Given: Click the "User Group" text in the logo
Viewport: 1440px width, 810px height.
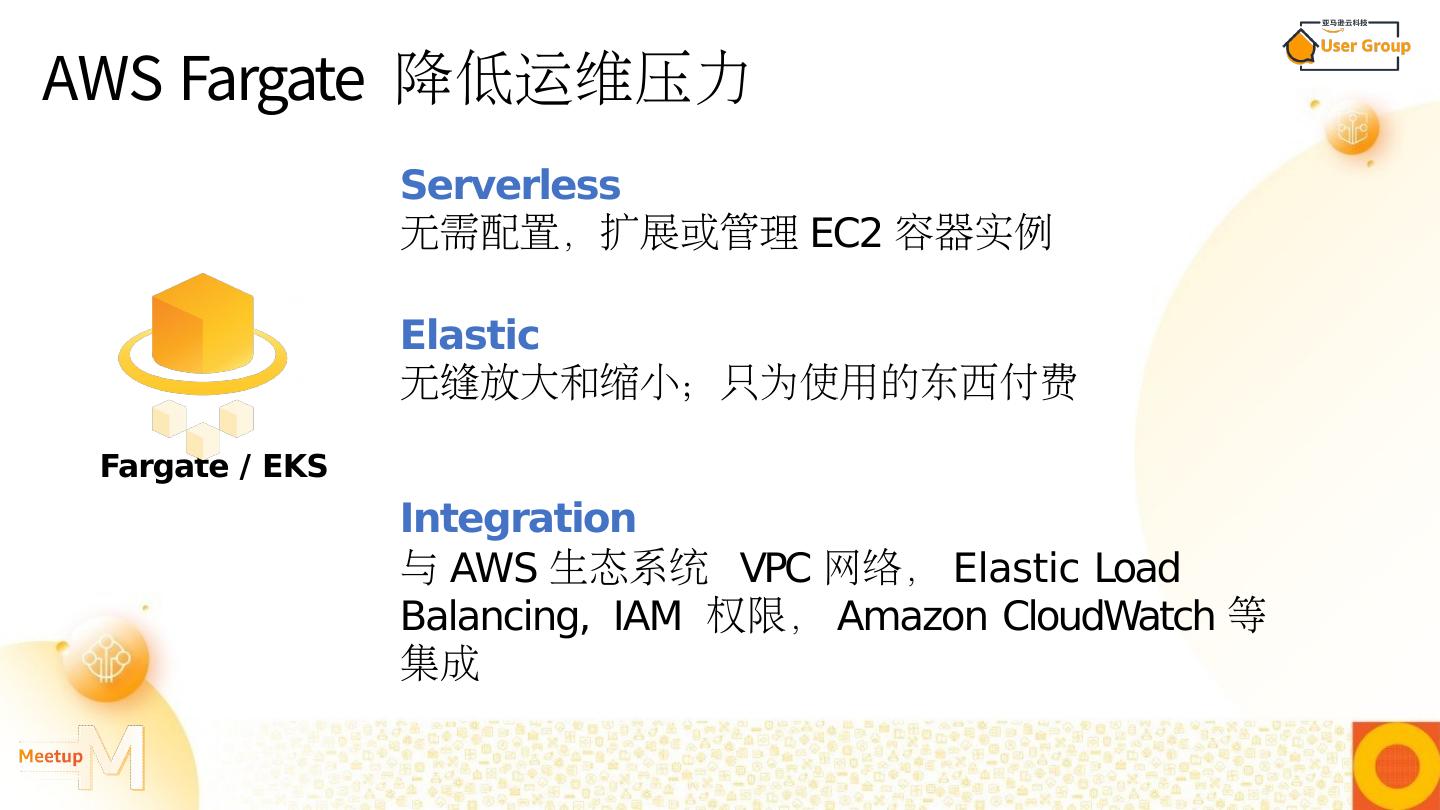Looking at the screenshot, I should click(1365, 46).
